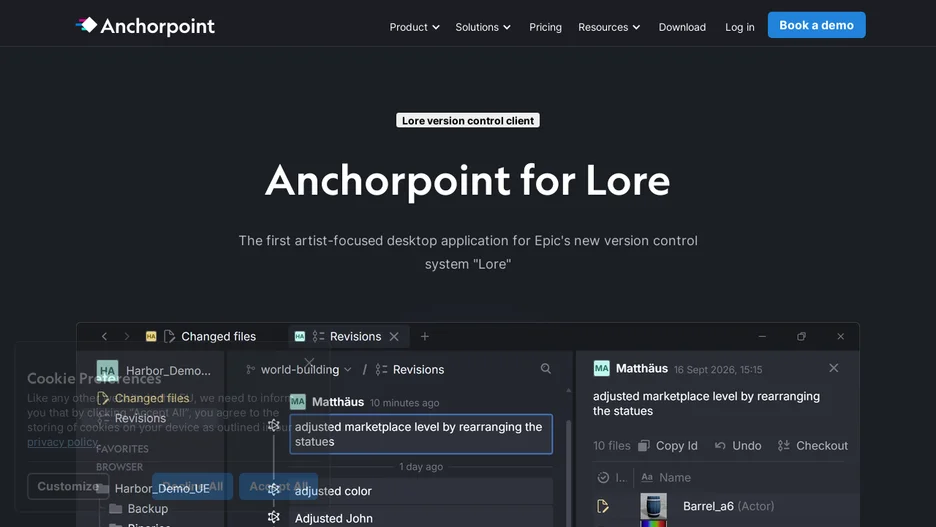Screen dimensions: 936x527
Task: Select the adjusted marketplace level revision entry
Action: pos(421,434)
